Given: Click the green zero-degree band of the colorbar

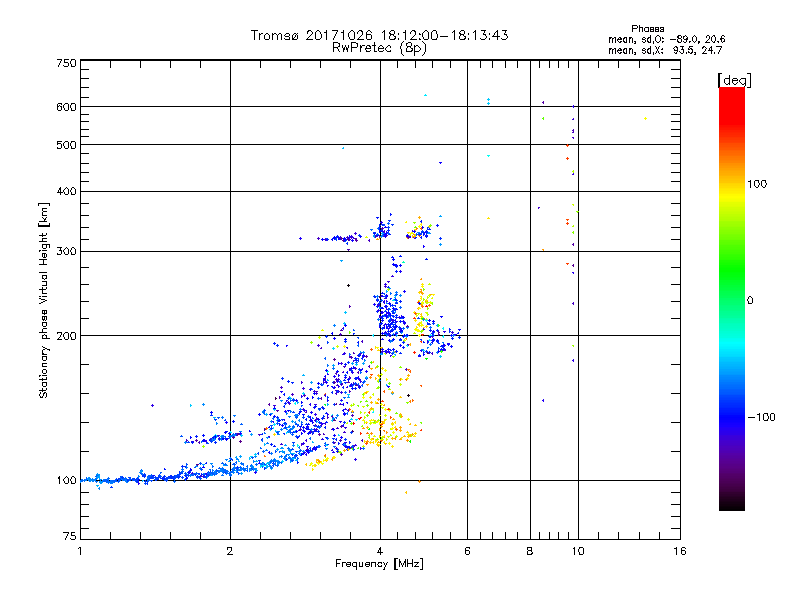Looking at the screenshot, I should coord(732,299).
